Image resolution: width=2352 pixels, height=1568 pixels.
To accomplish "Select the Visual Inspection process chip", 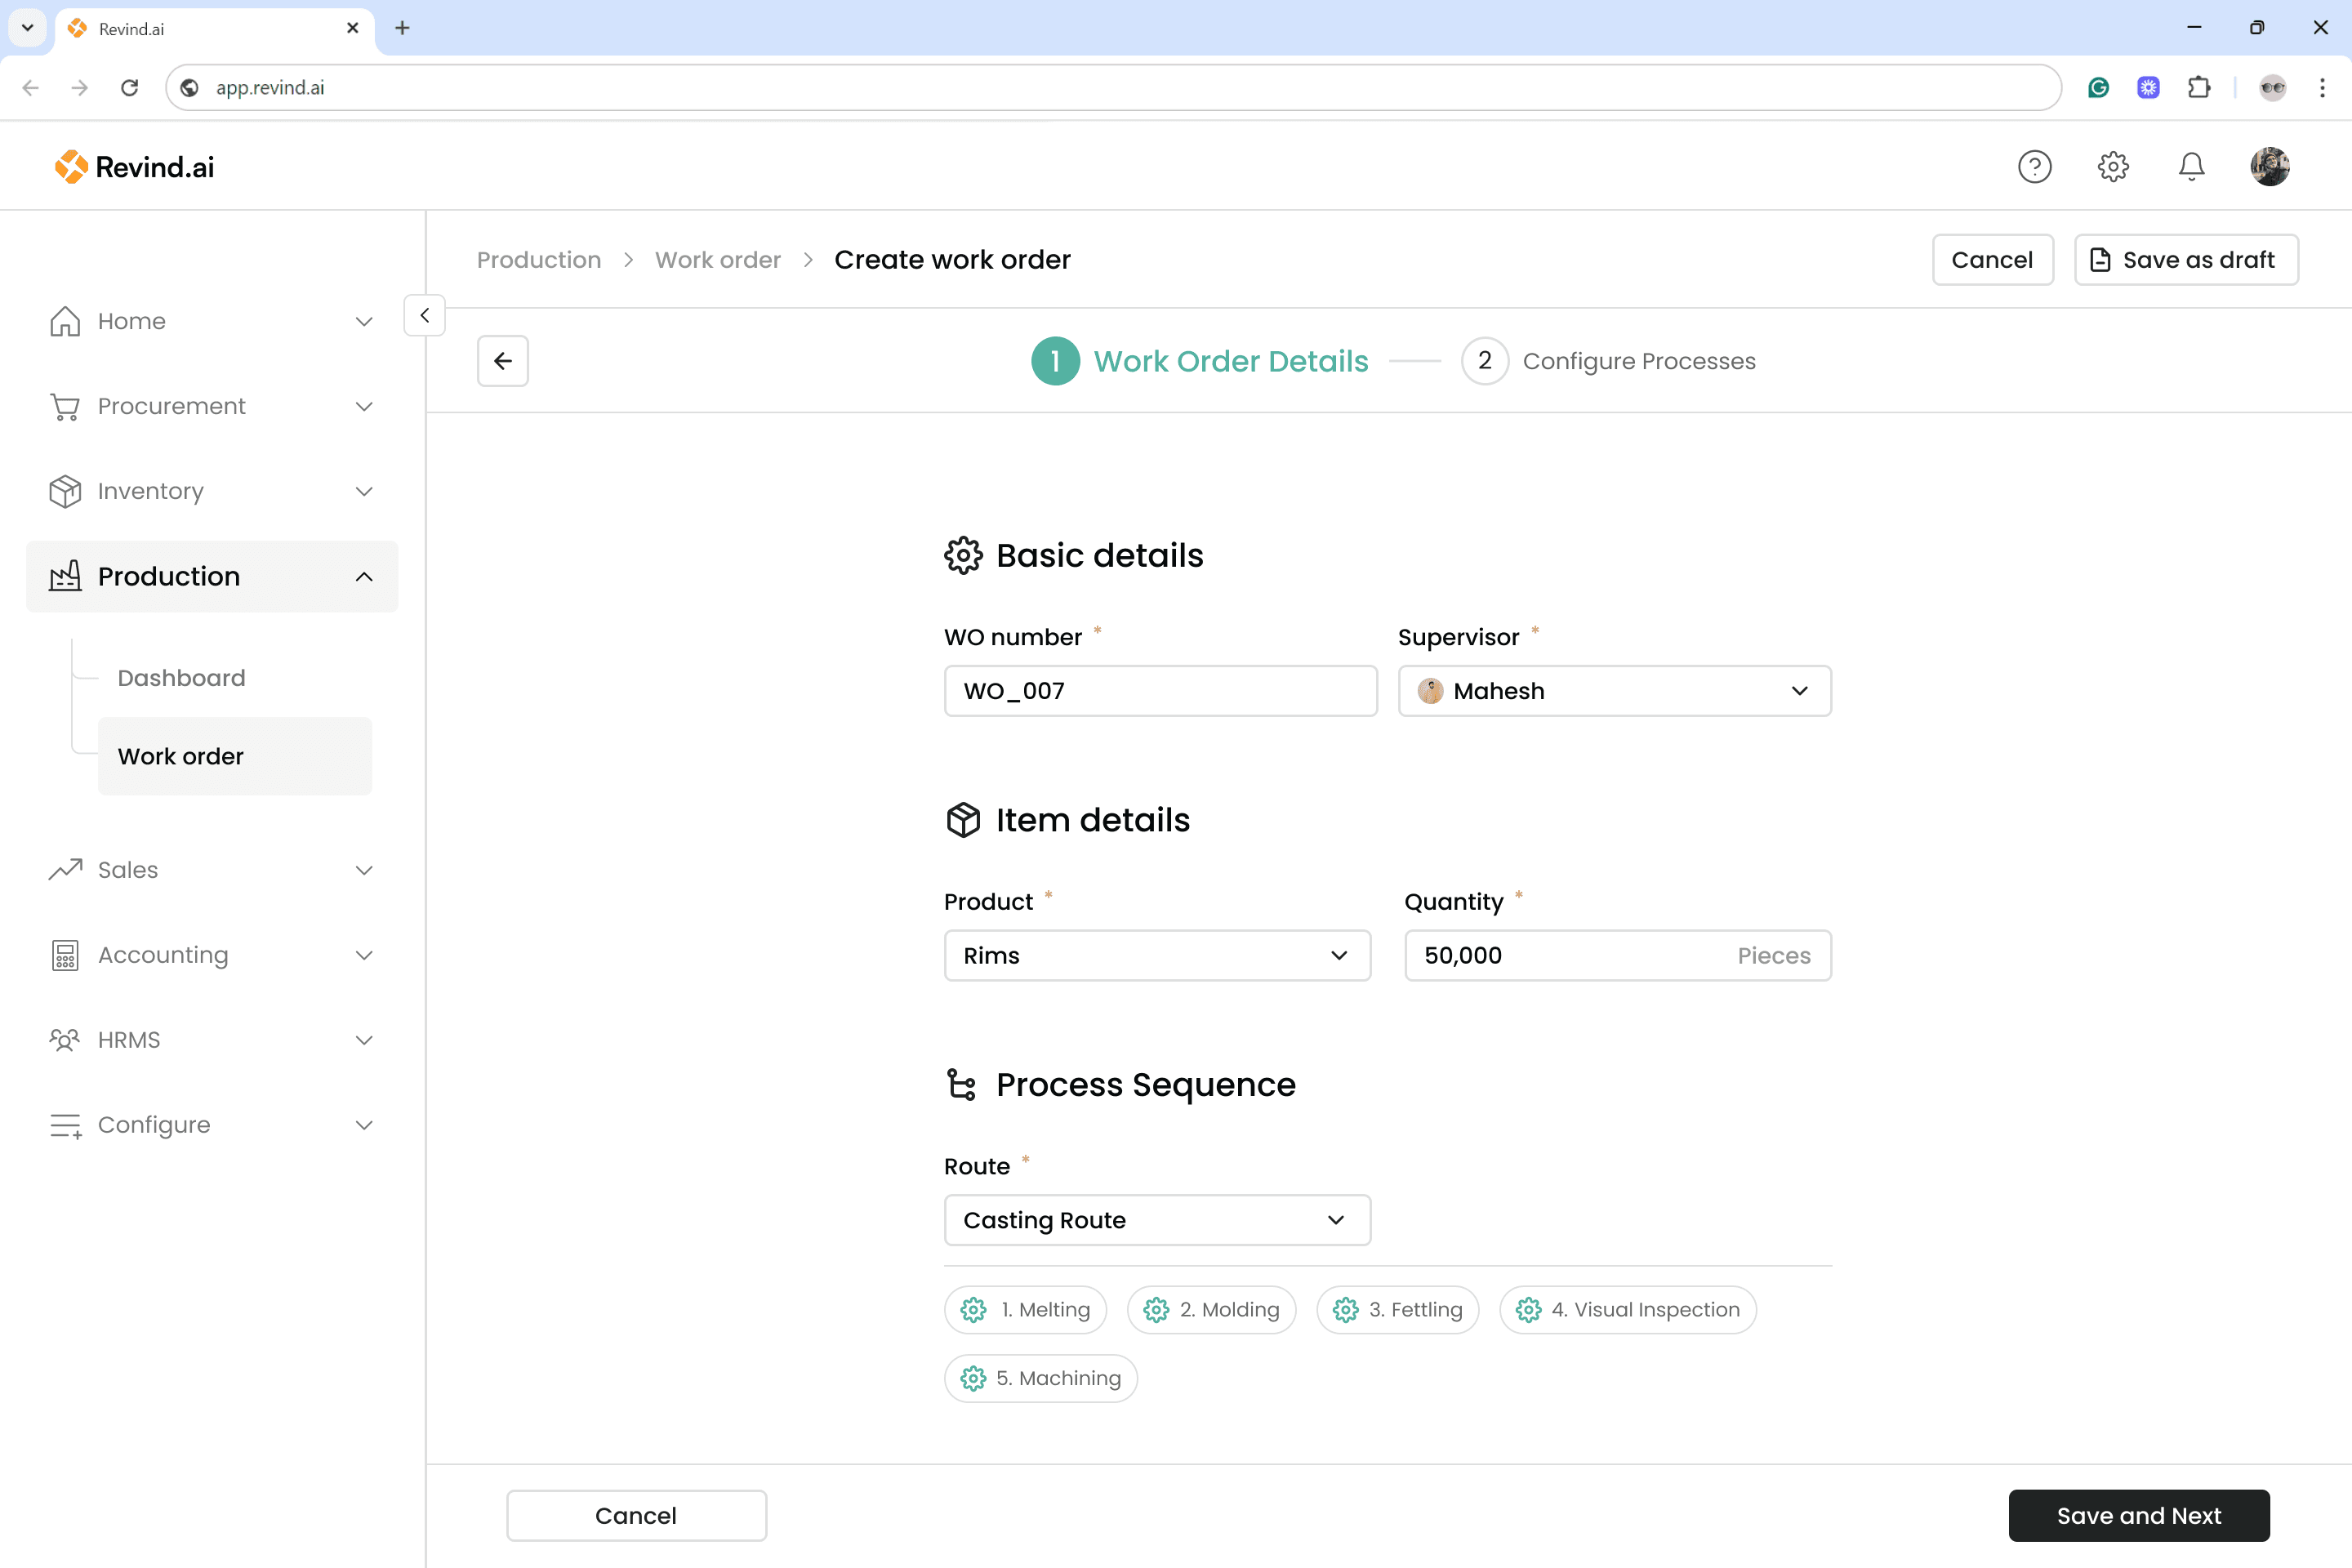I will pos(1627,1309).
